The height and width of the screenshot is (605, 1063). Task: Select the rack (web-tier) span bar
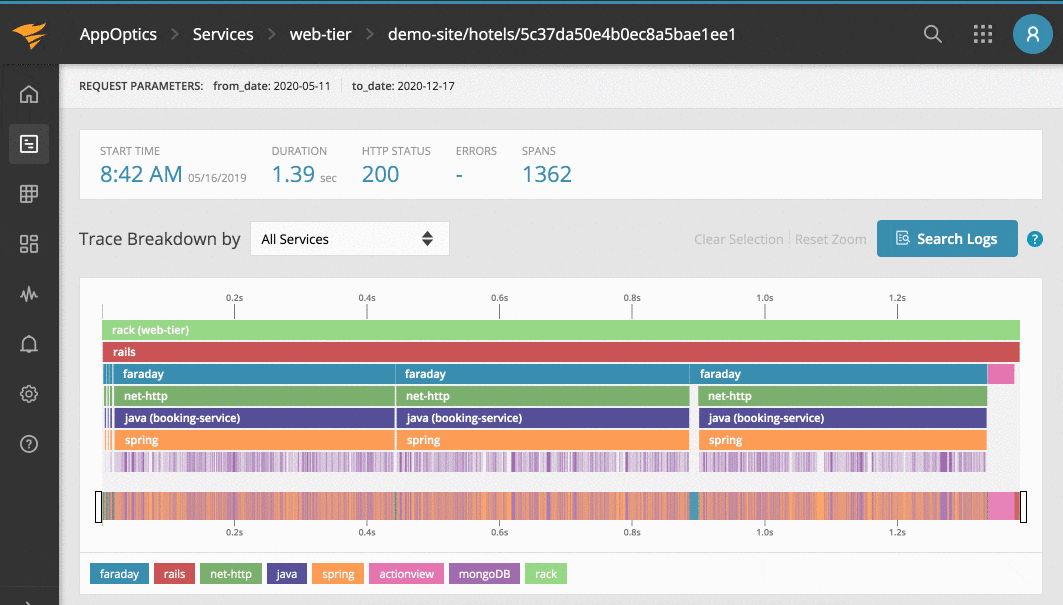tap(561, 330)
